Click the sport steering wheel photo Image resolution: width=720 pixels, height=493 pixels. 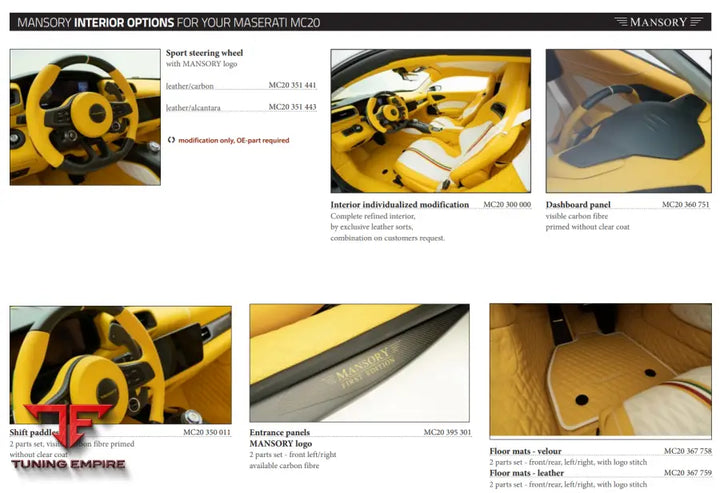[85, 117]
